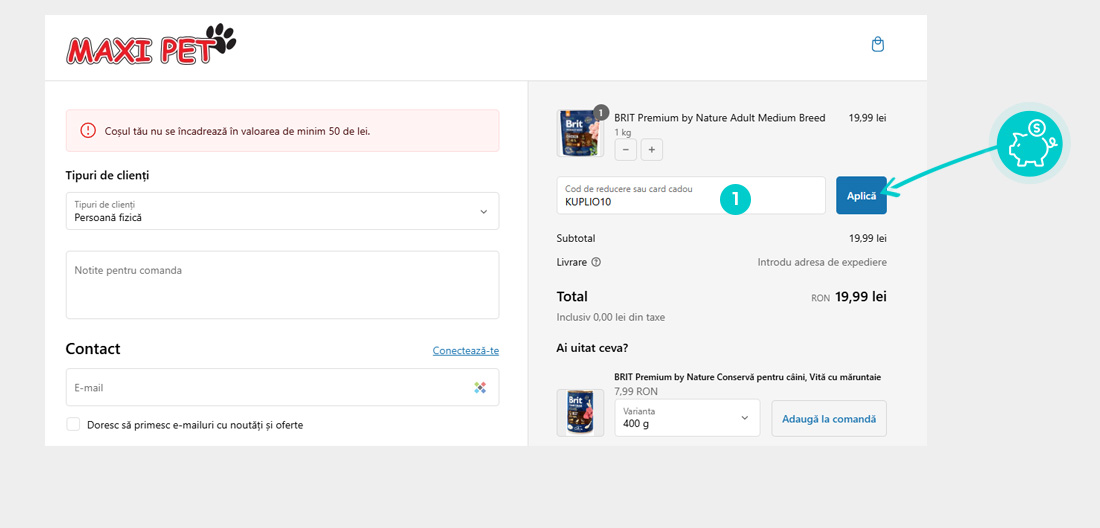Click the colorful icon in E-mail field
This screenshot has width=1100, height=528.
[480, 388]
